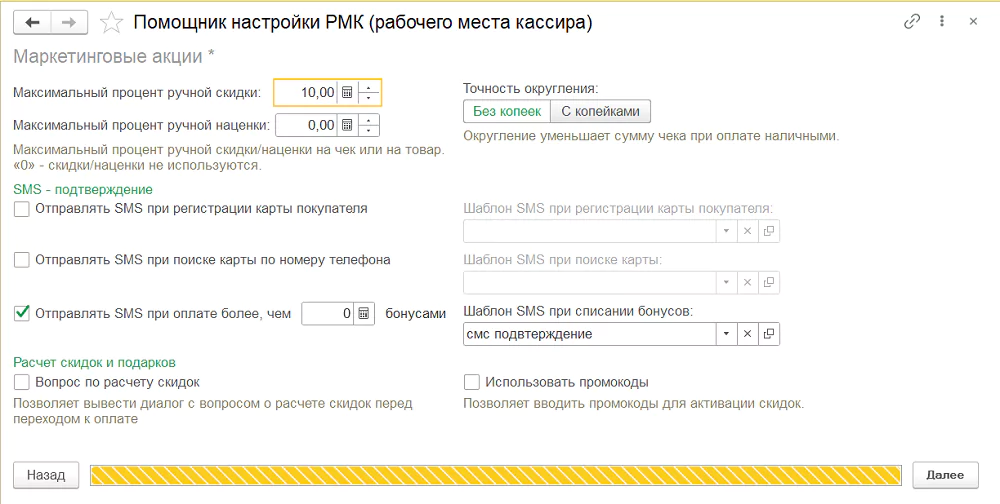Check the 'Использовать промокоды' box
The width and height of the screenshot is (1000, 504).
point(471,382)
